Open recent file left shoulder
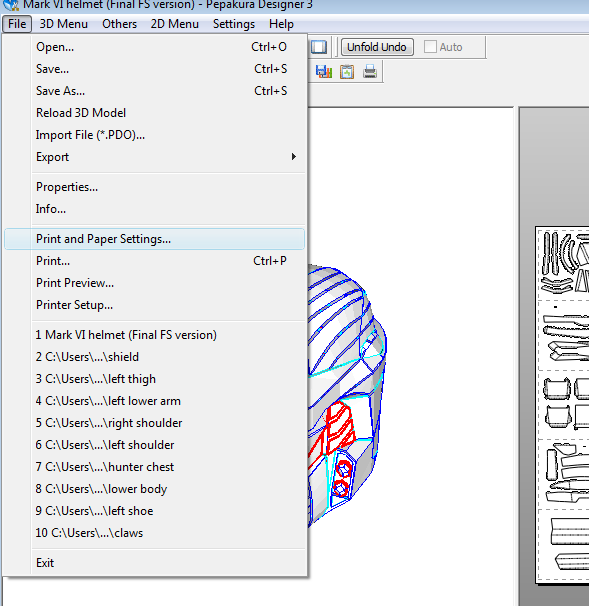Screen dimensions: 589x606 pyautogui.click(x=155, y=445)
